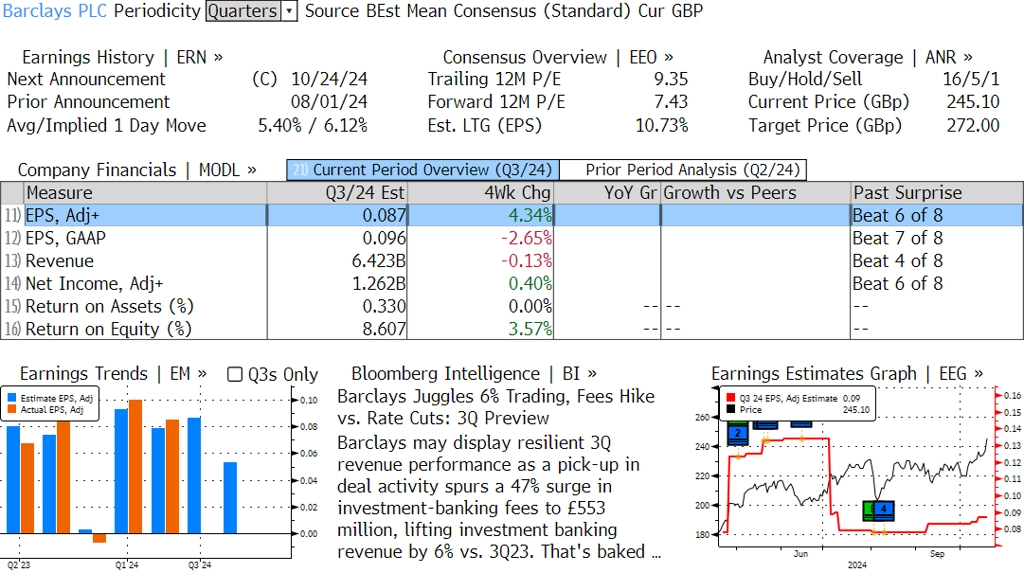Click the Target Price value 272.00
1024x573 pixels.
973,125
